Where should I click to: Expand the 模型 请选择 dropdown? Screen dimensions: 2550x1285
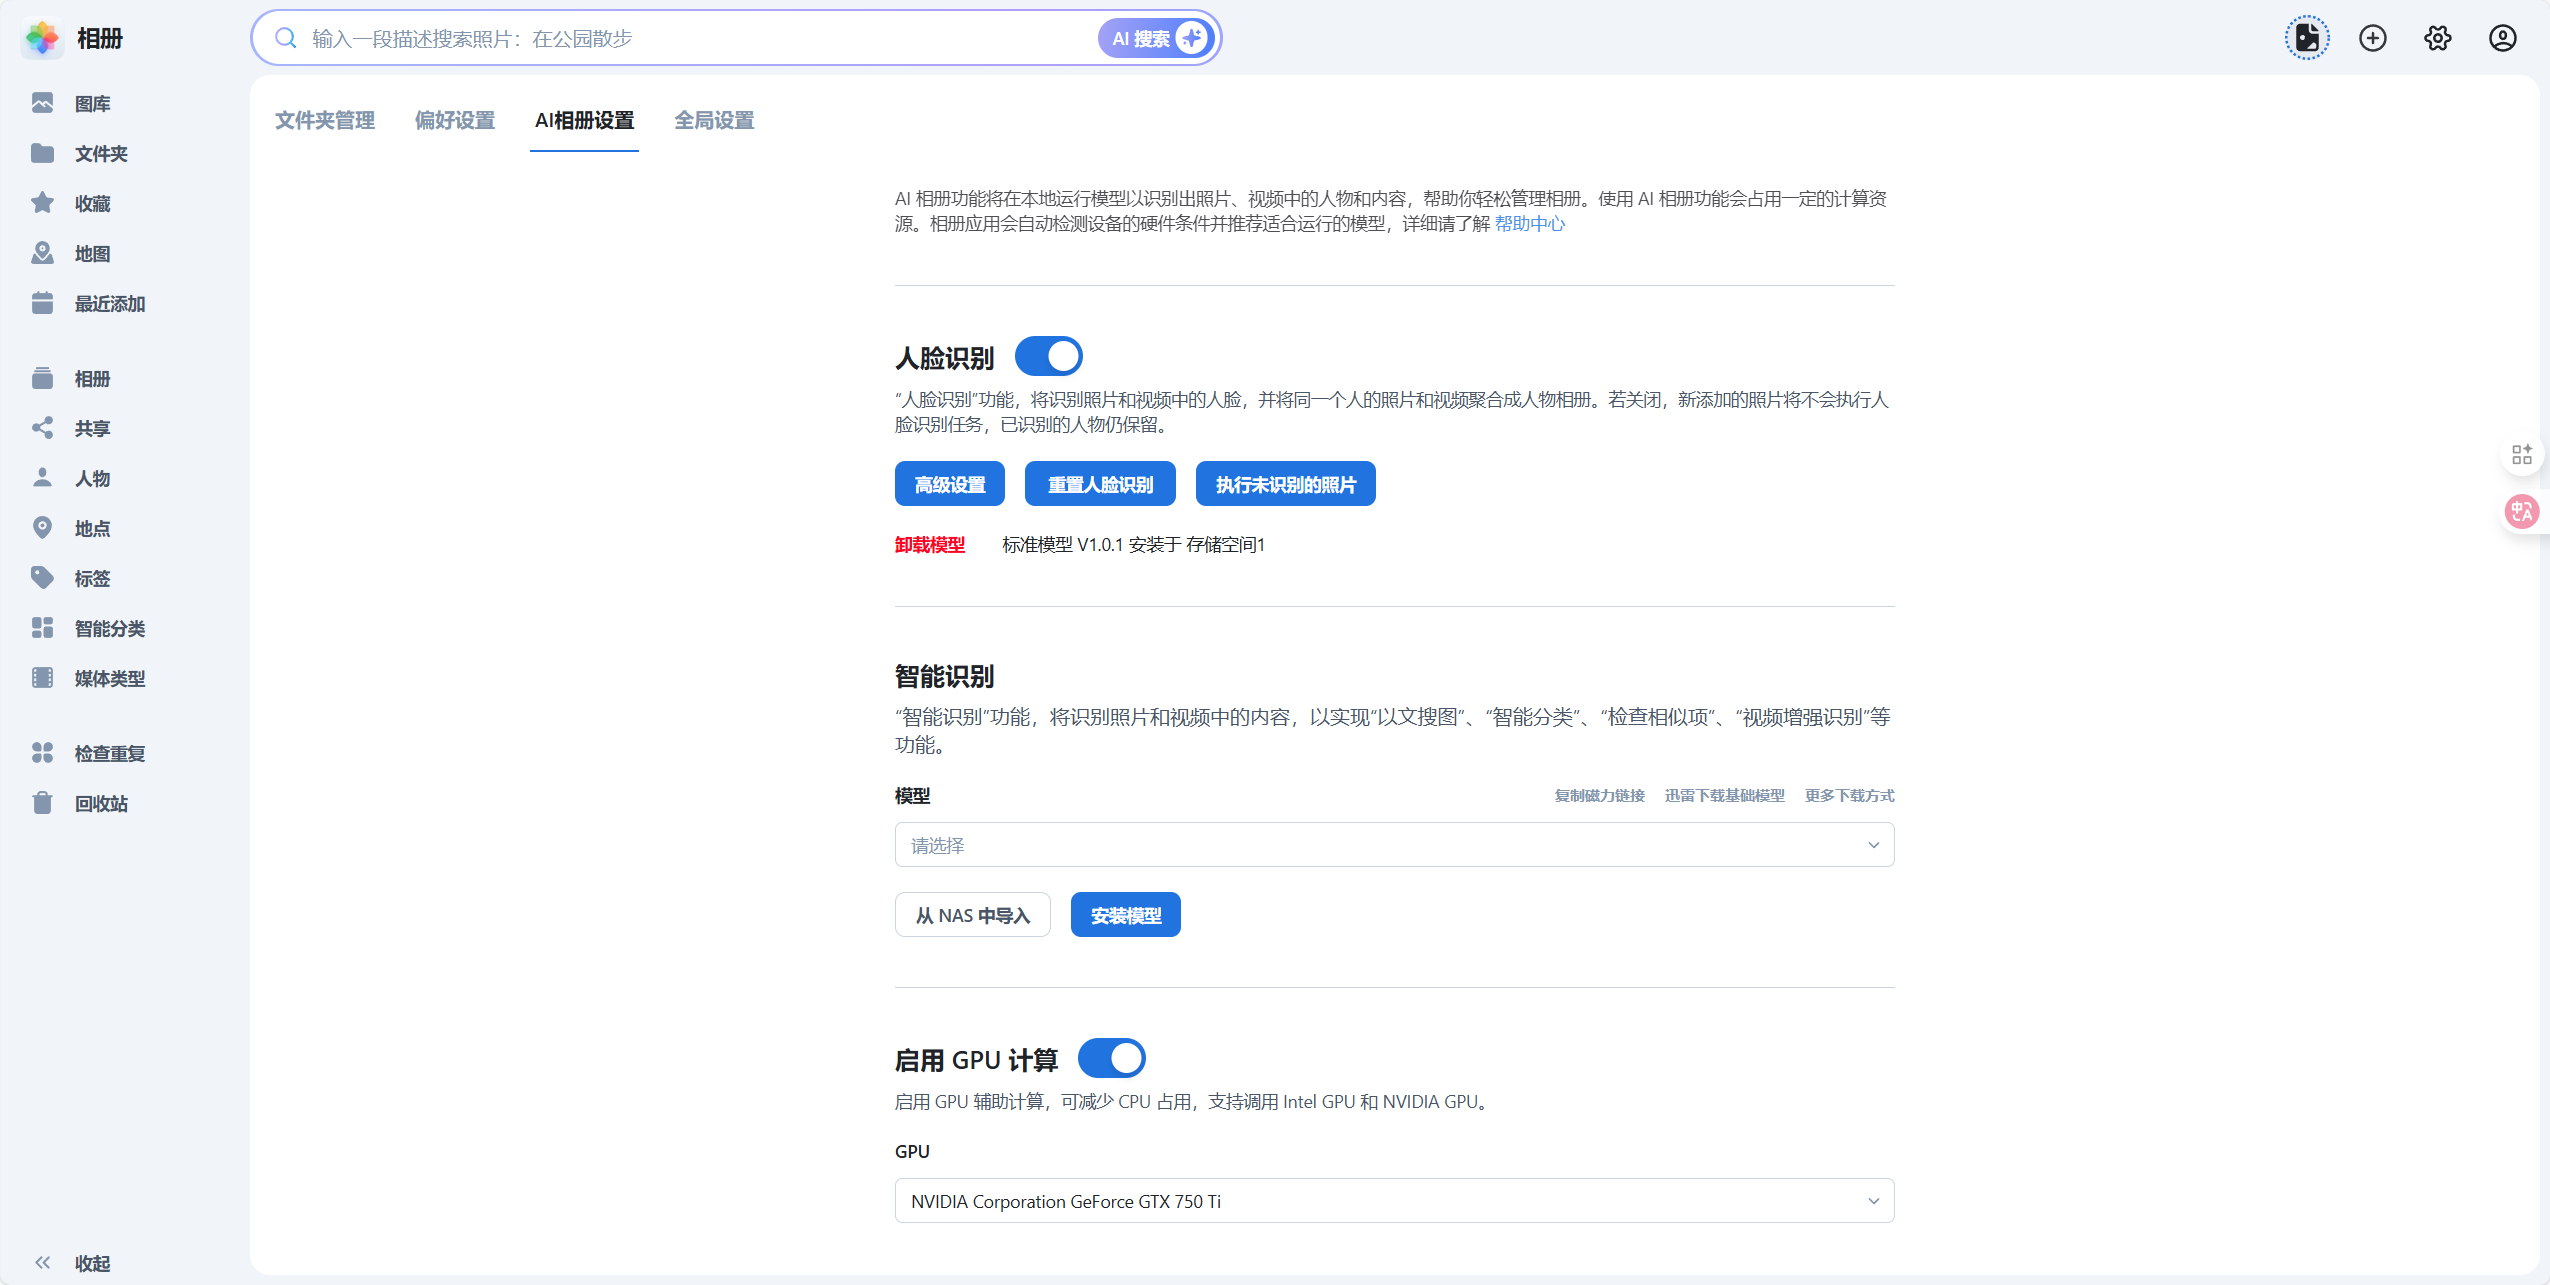[x=1394, y=845]
